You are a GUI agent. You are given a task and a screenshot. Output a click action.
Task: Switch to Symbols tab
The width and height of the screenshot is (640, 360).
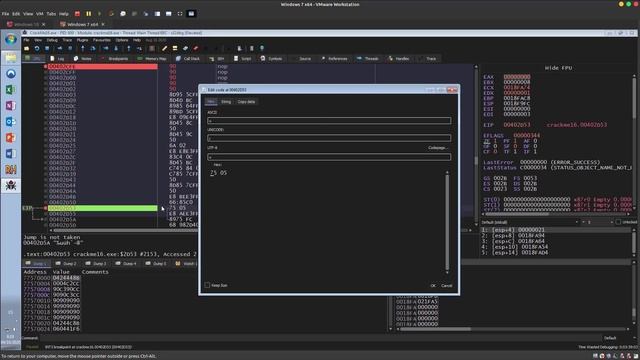pos(271,59)
